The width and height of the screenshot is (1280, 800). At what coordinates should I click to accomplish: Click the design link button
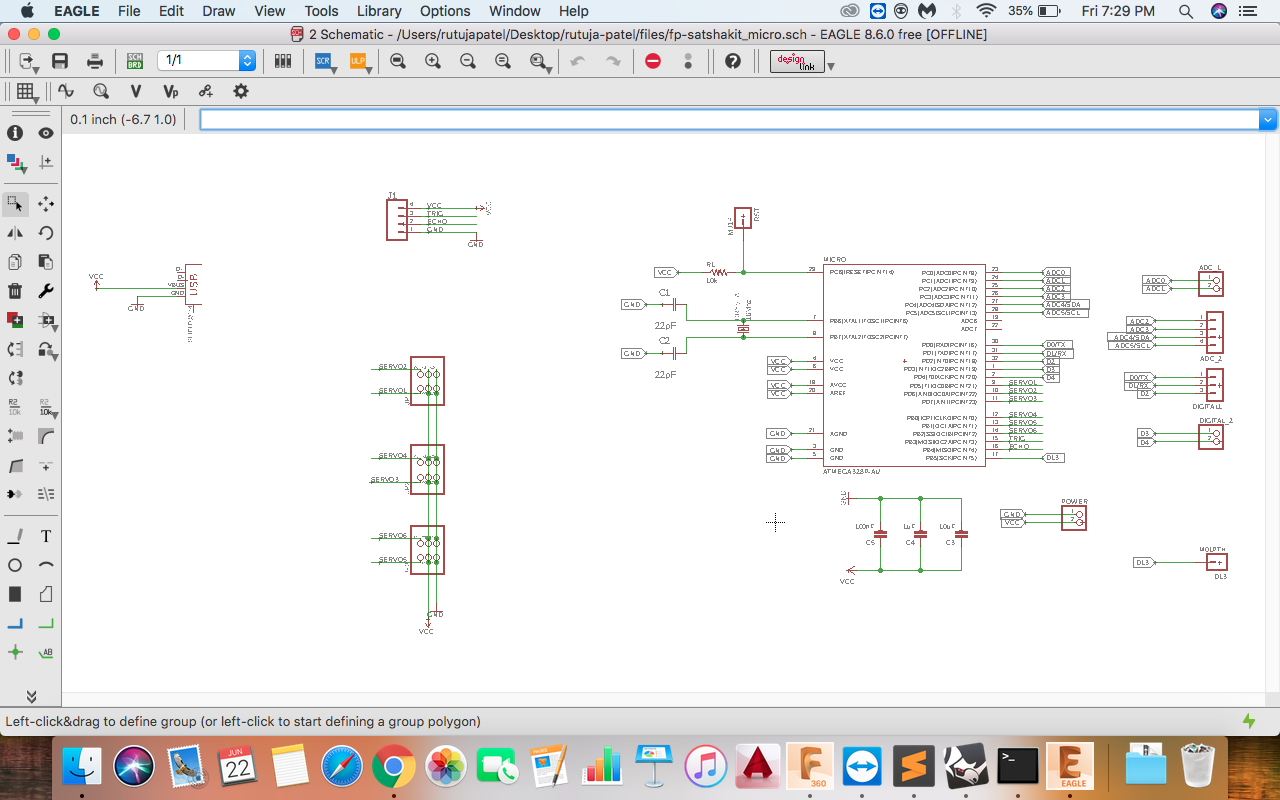pos(797,61)
